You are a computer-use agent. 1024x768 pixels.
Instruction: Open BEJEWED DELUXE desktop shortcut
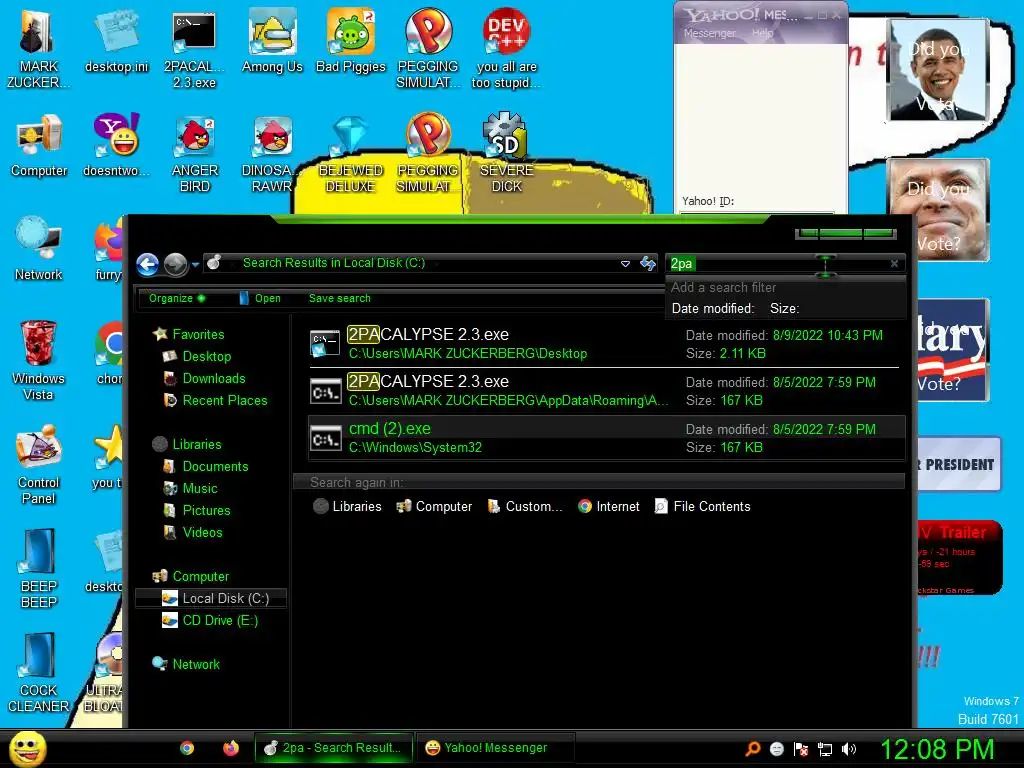pyautogui.click(x=351, y=155)
